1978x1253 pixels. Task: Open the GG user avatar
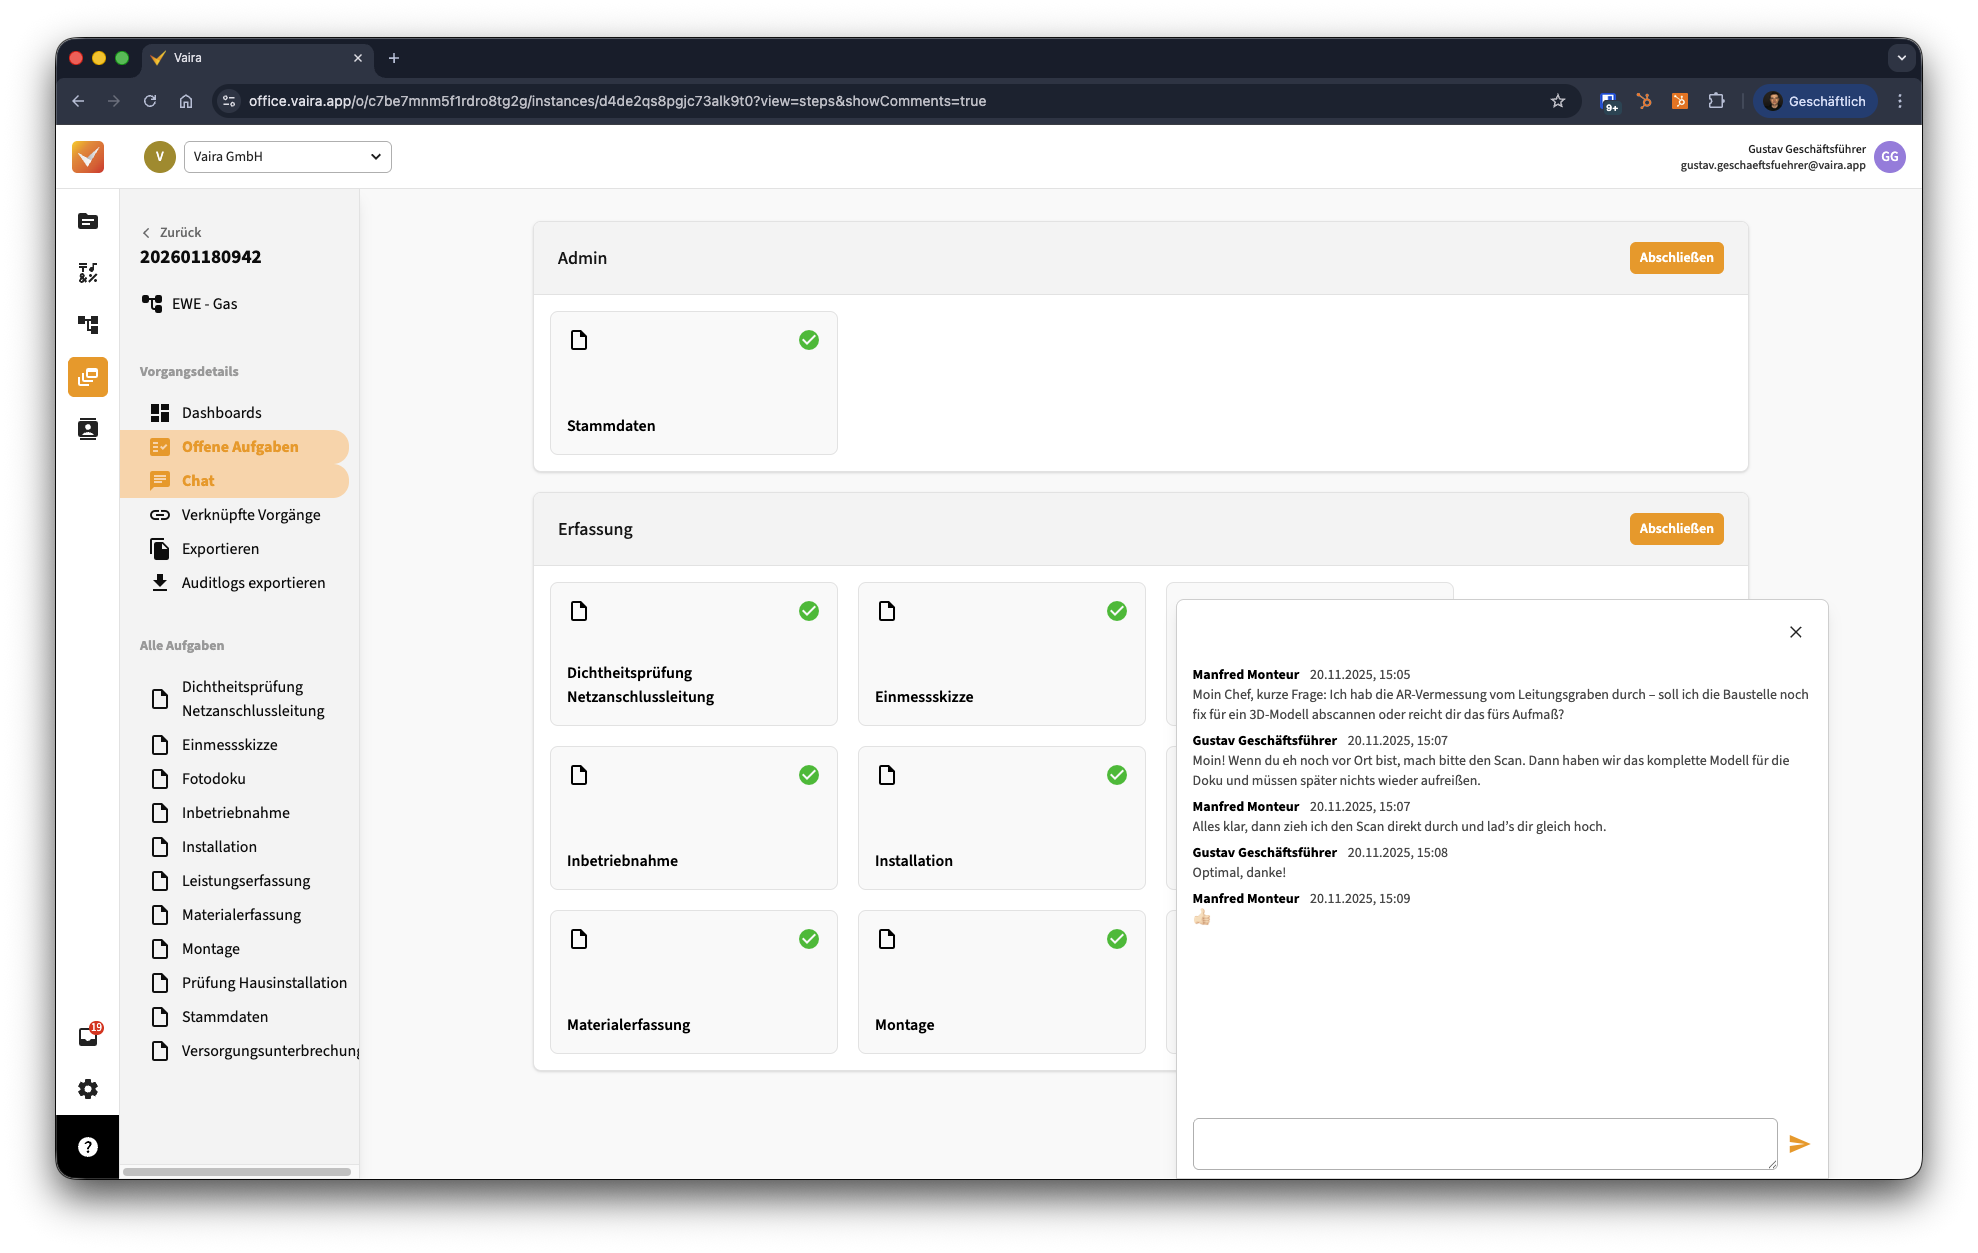tap(1889, 157)
